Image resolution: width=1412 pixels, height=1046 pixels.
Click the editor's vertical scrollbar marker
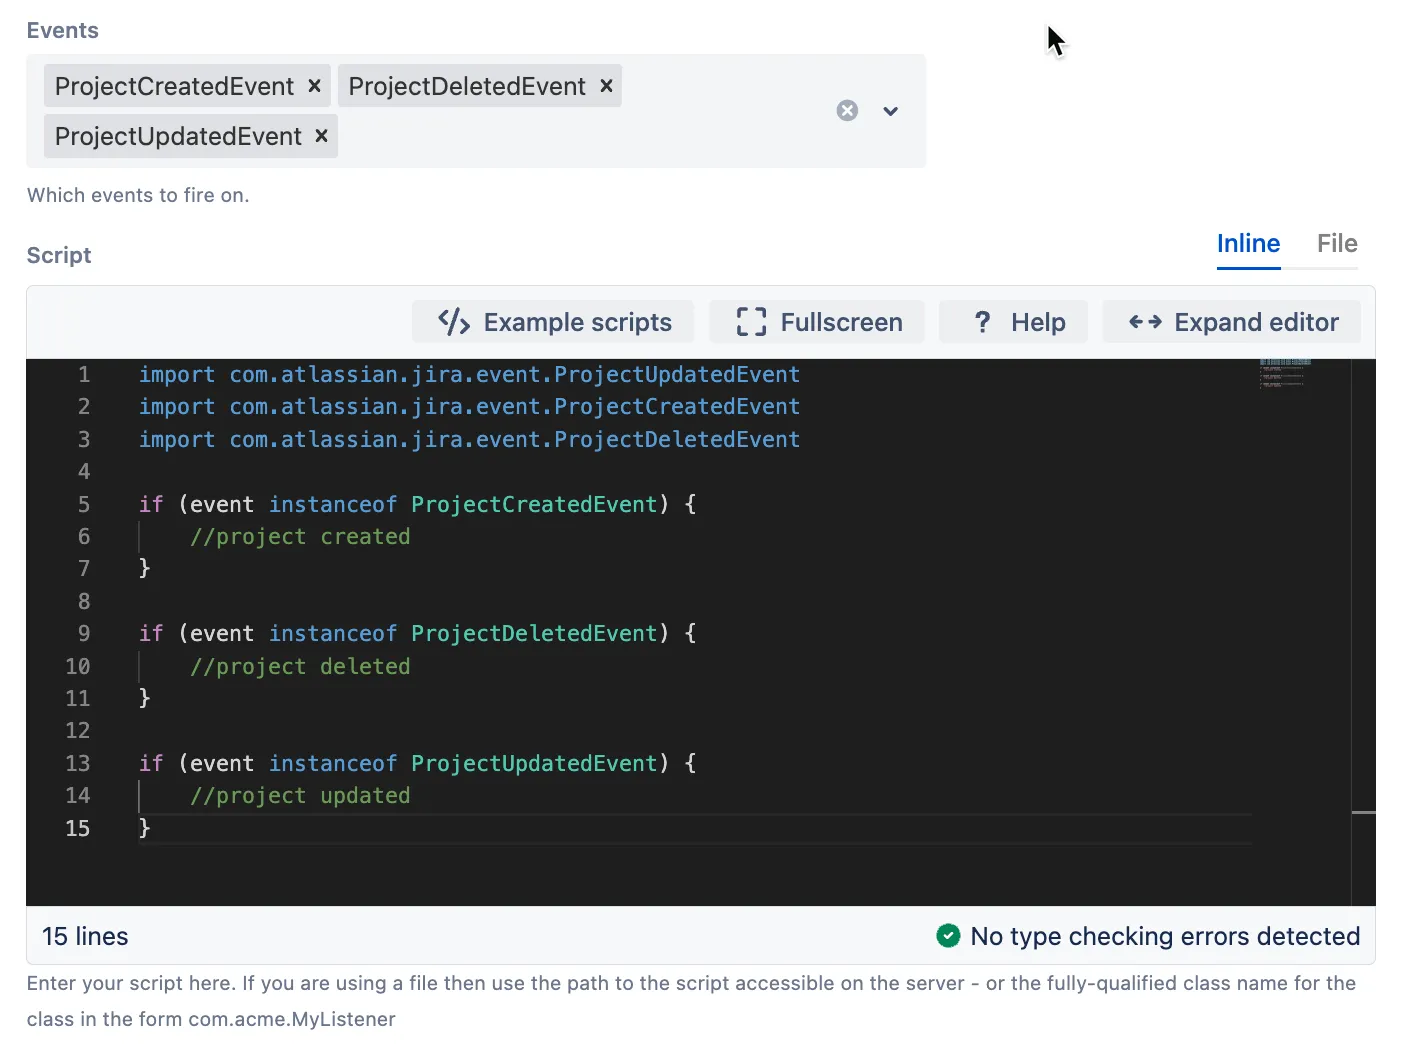pyautogui.click(x=1364, y=813)
